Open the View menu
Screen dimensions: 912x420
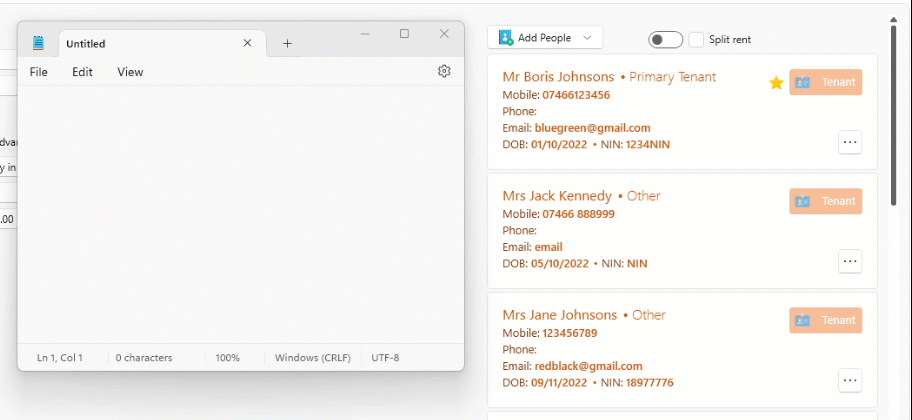pos(130,72)
